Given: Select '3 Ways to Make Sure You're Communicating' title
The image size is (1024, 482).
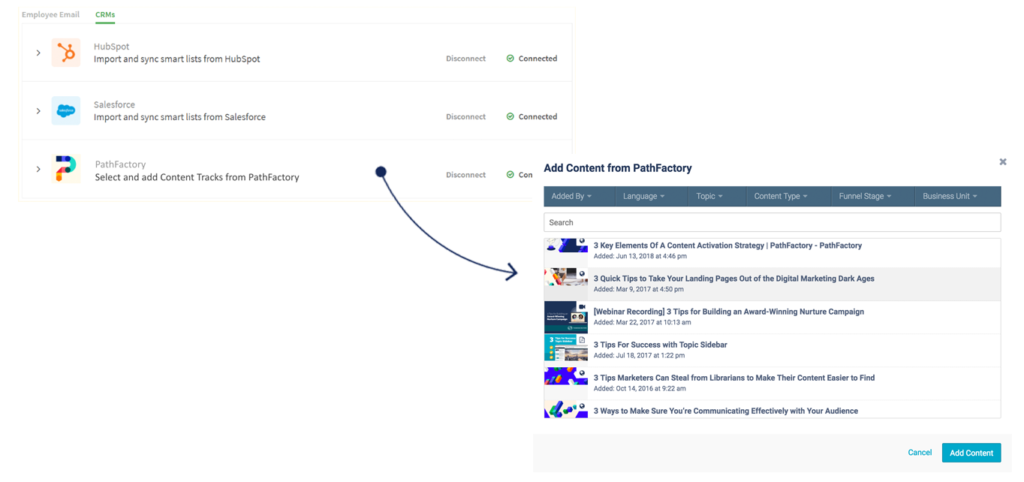Looking at the screenshot, I should [x=726, y=411].
